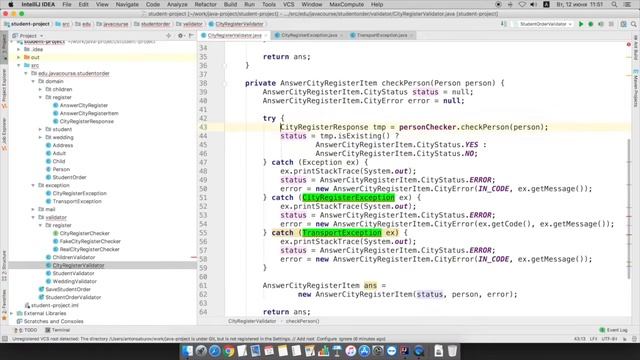The image size is (640, 360).
Task: Open the Navigate menu
Action: [127, 4]
